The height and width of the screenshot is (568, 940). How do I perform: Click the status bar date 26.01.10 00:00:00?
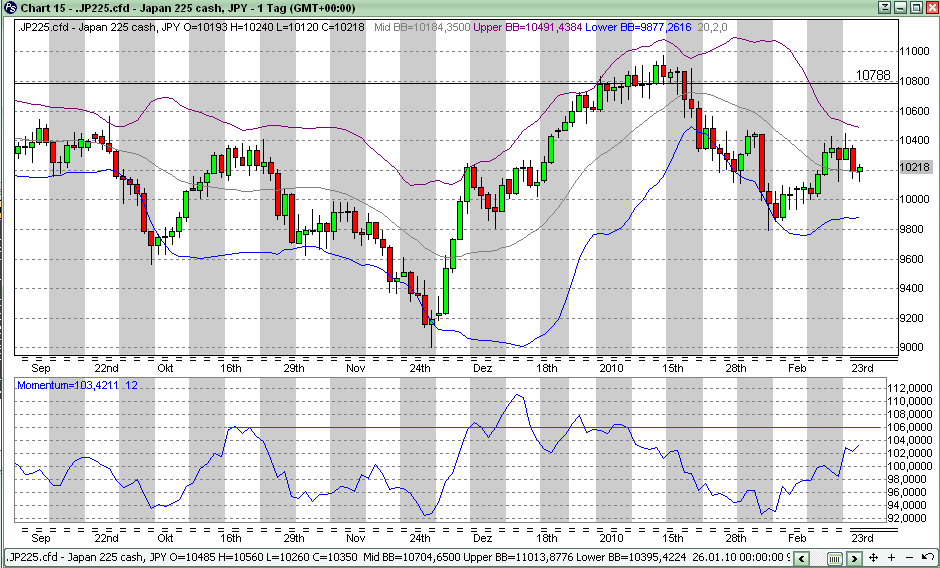tap(737, 557)
